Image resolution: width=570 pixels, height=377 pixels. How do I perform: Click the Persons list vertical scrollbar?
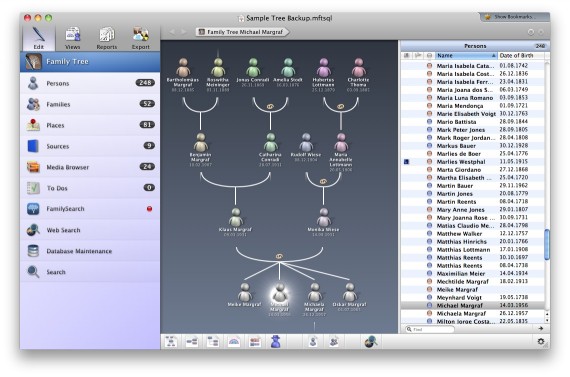pos(547,192)
